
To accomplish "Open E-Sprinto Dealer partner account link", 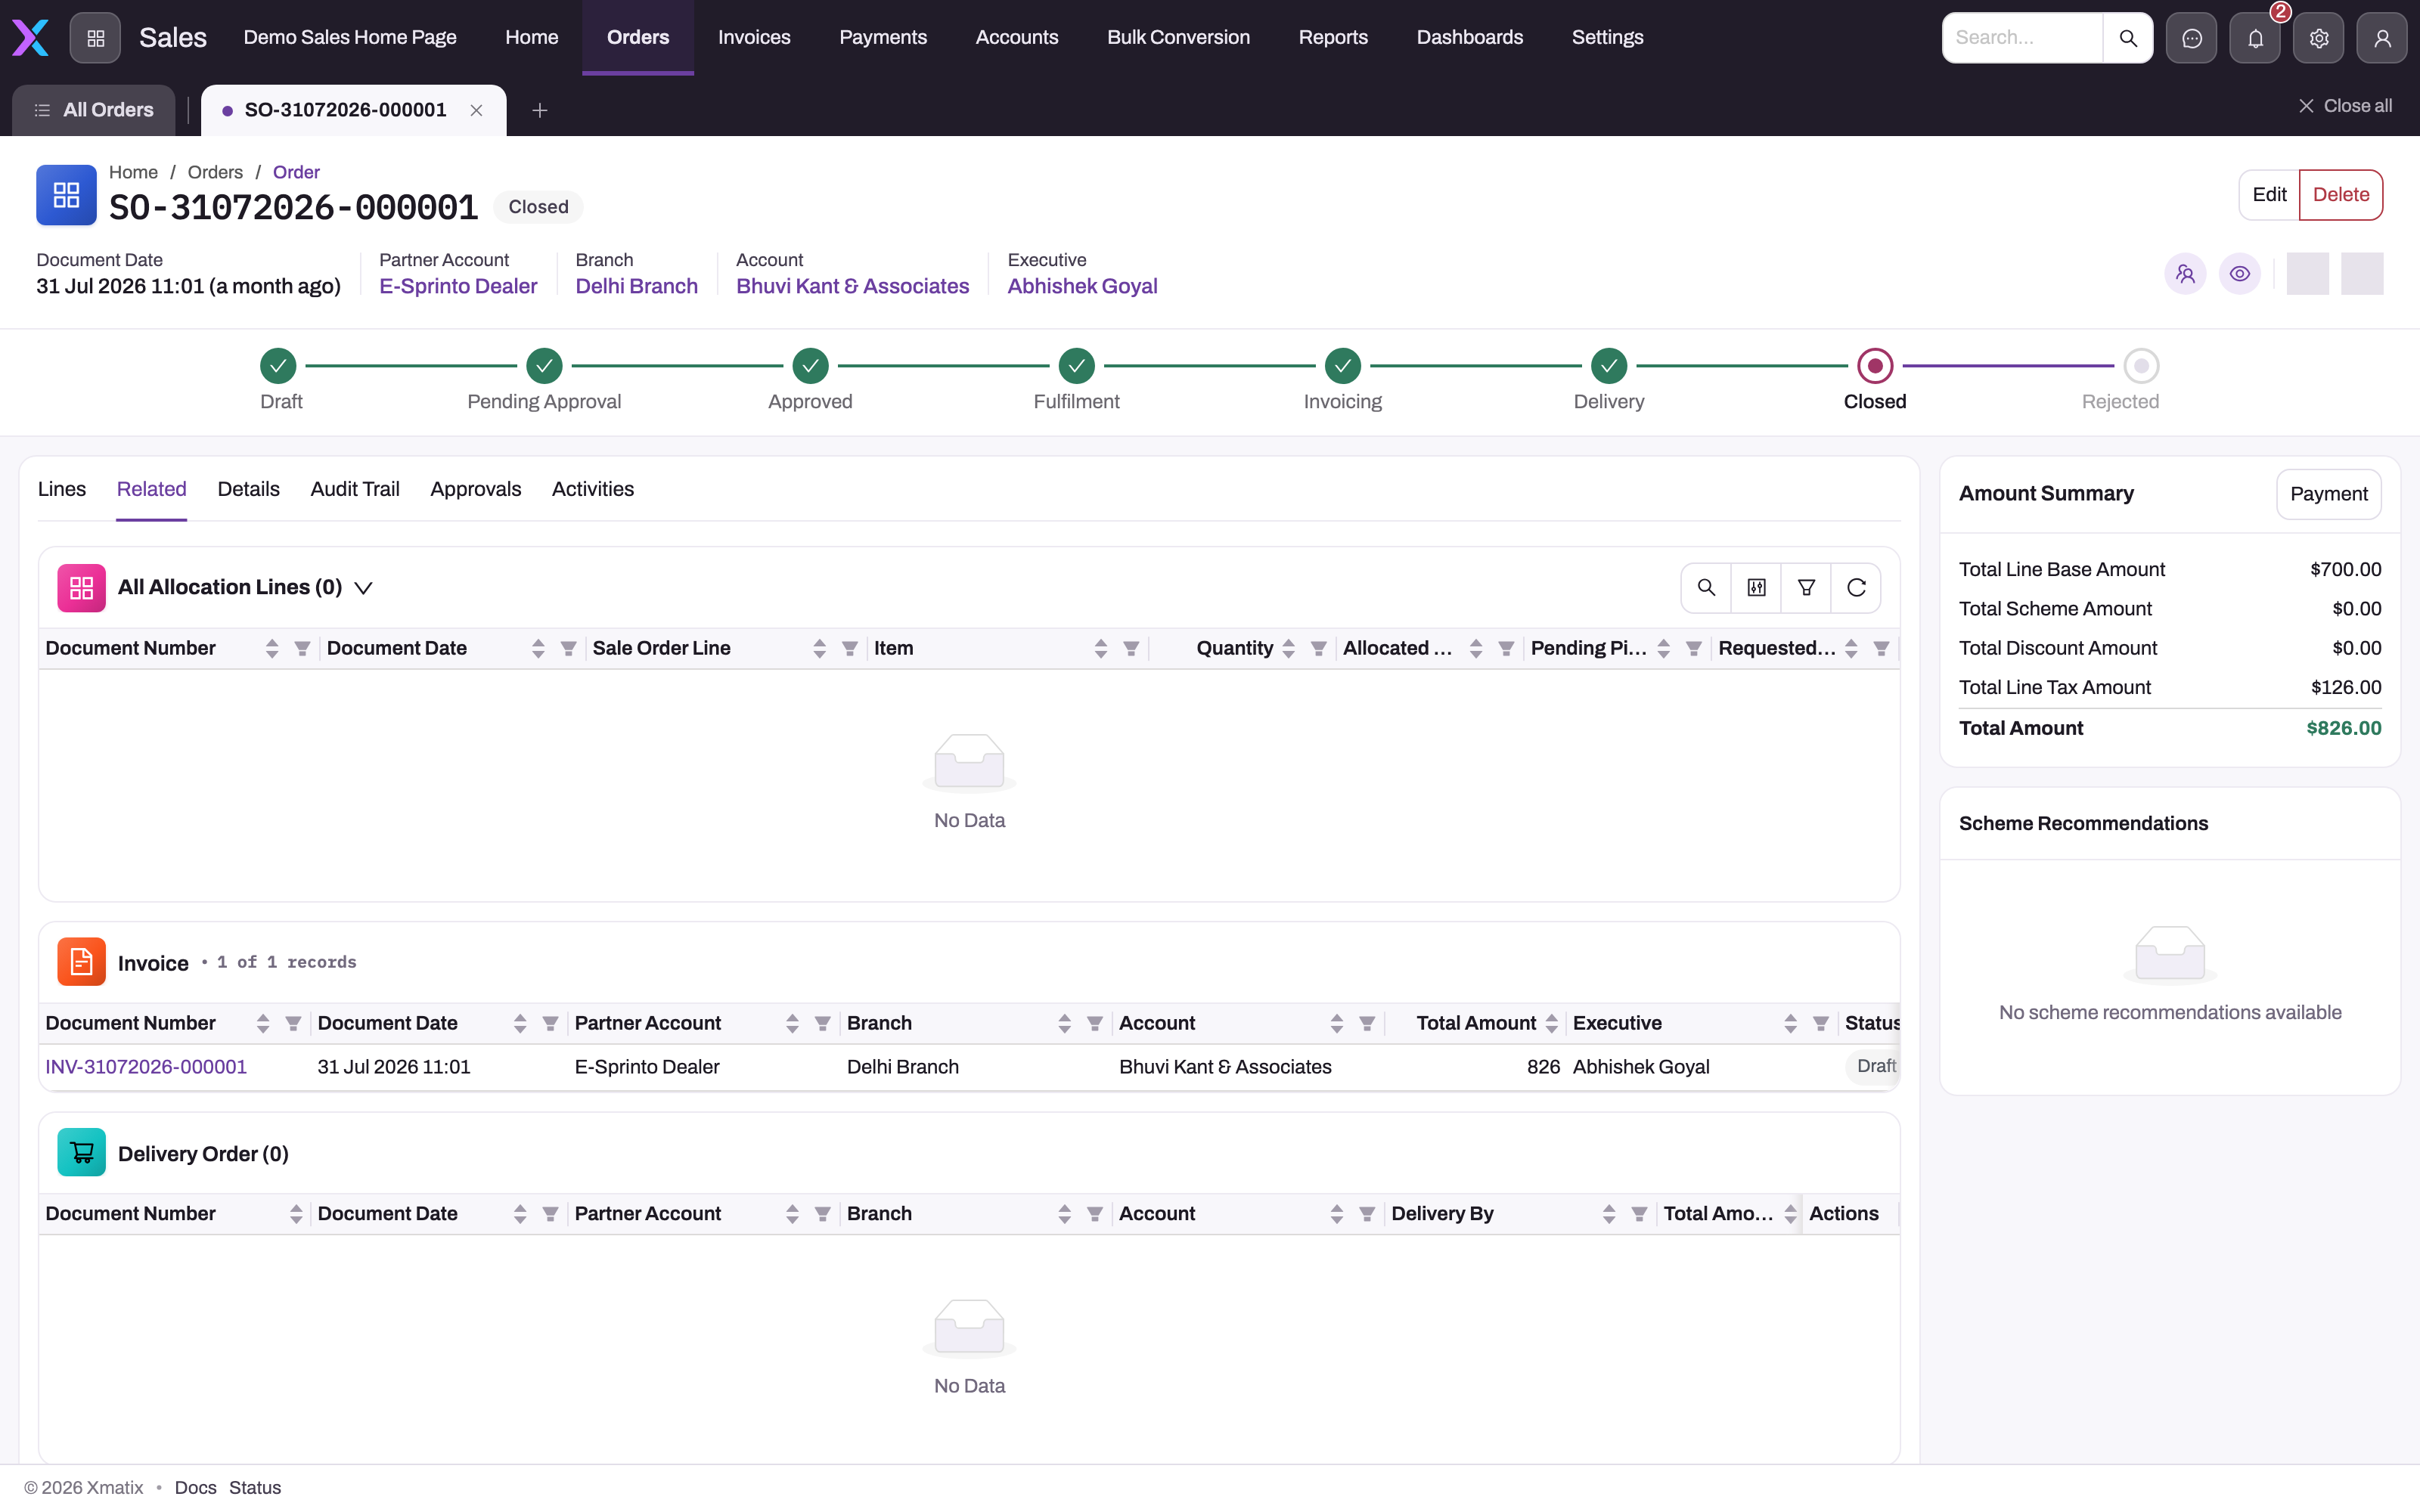I will point(458,286).
